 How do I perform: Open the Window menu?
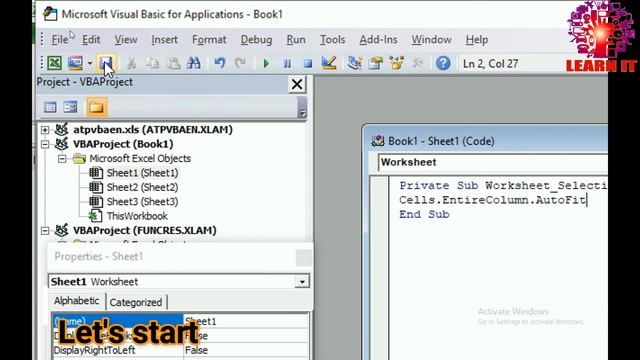point(431,40)
